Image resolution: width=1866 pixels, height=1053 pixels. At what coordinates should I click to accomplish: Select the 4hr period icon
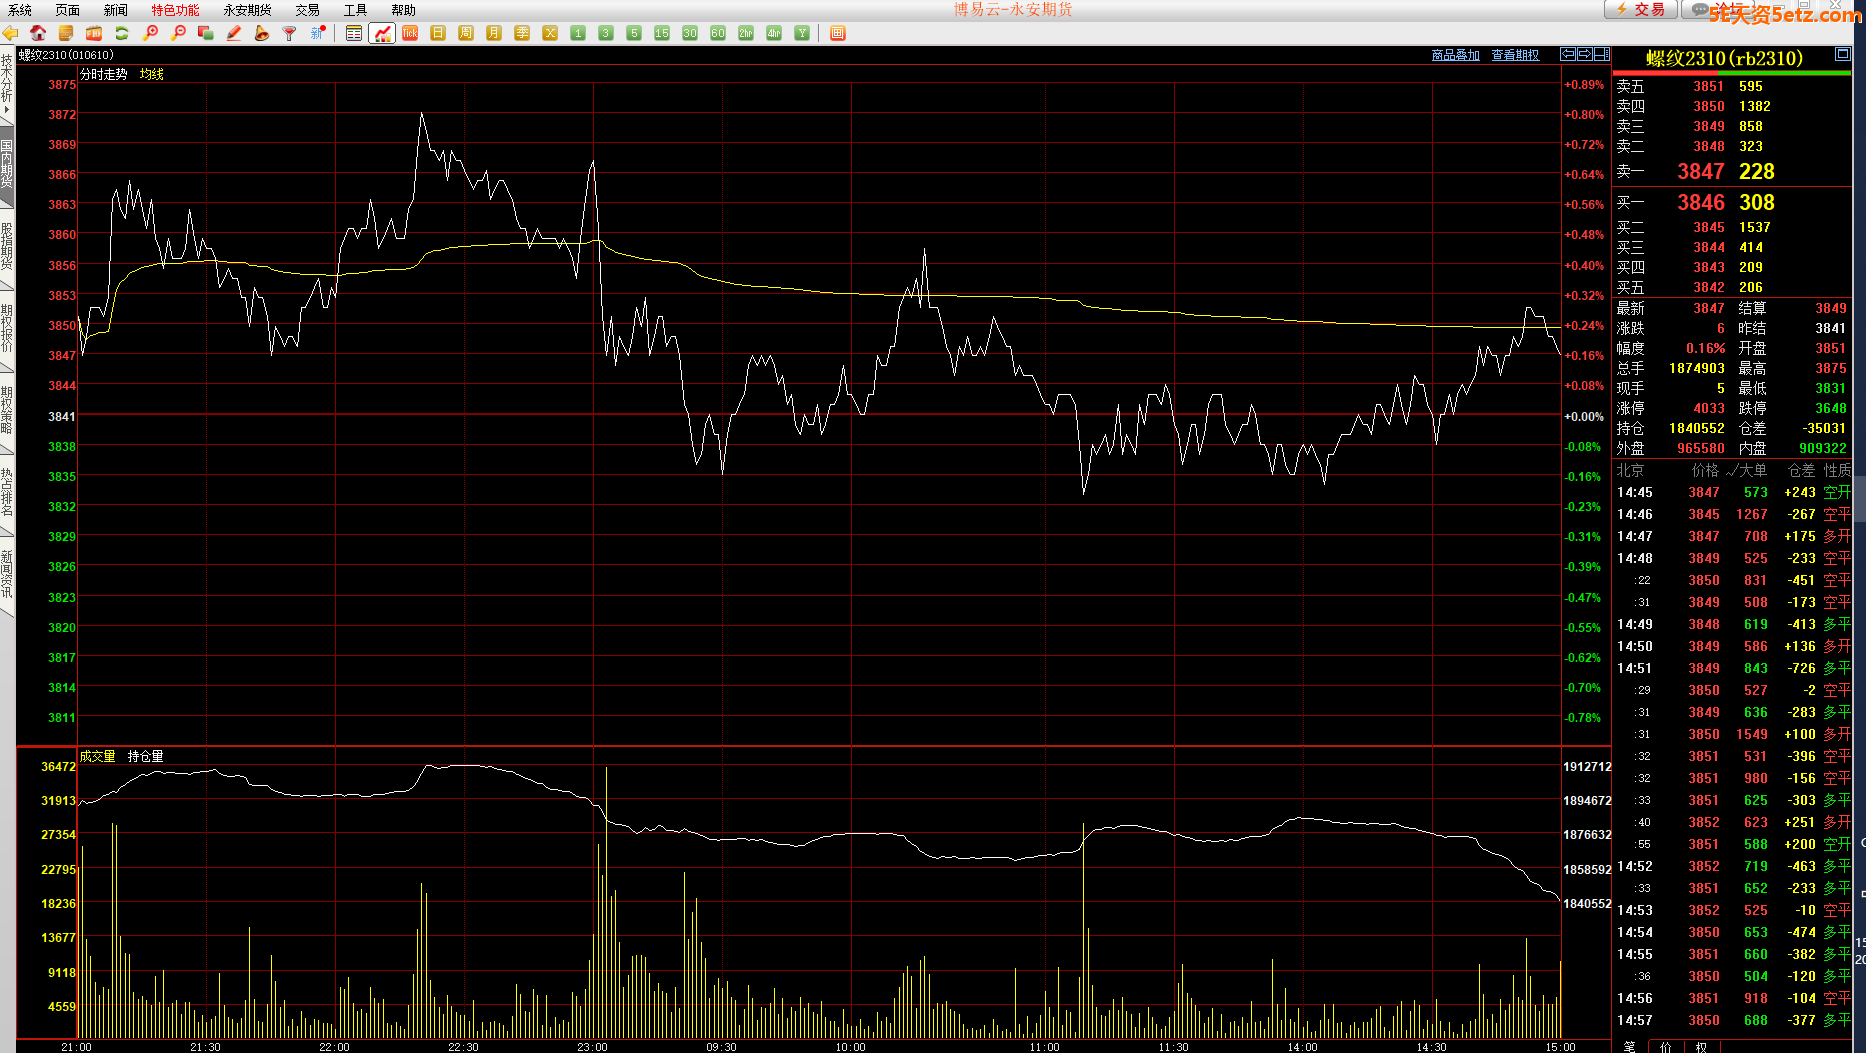point(774,33)
